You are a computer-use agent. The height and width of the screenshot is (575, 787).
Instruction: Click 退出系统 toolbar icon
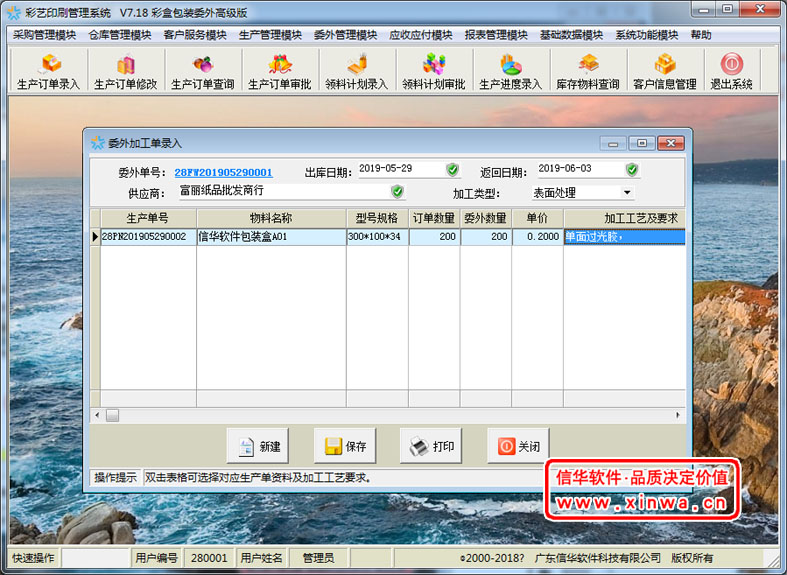[x=731, y=71]
